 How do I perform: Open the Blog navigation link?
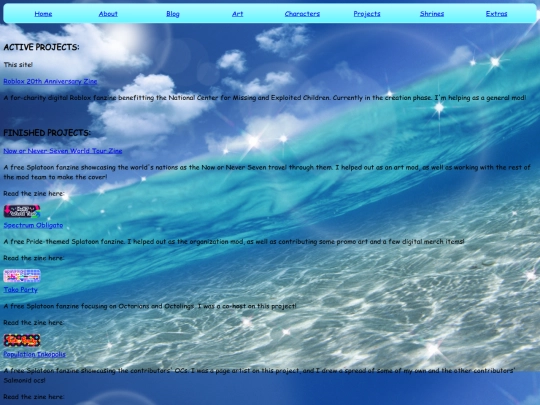(173, 14)
